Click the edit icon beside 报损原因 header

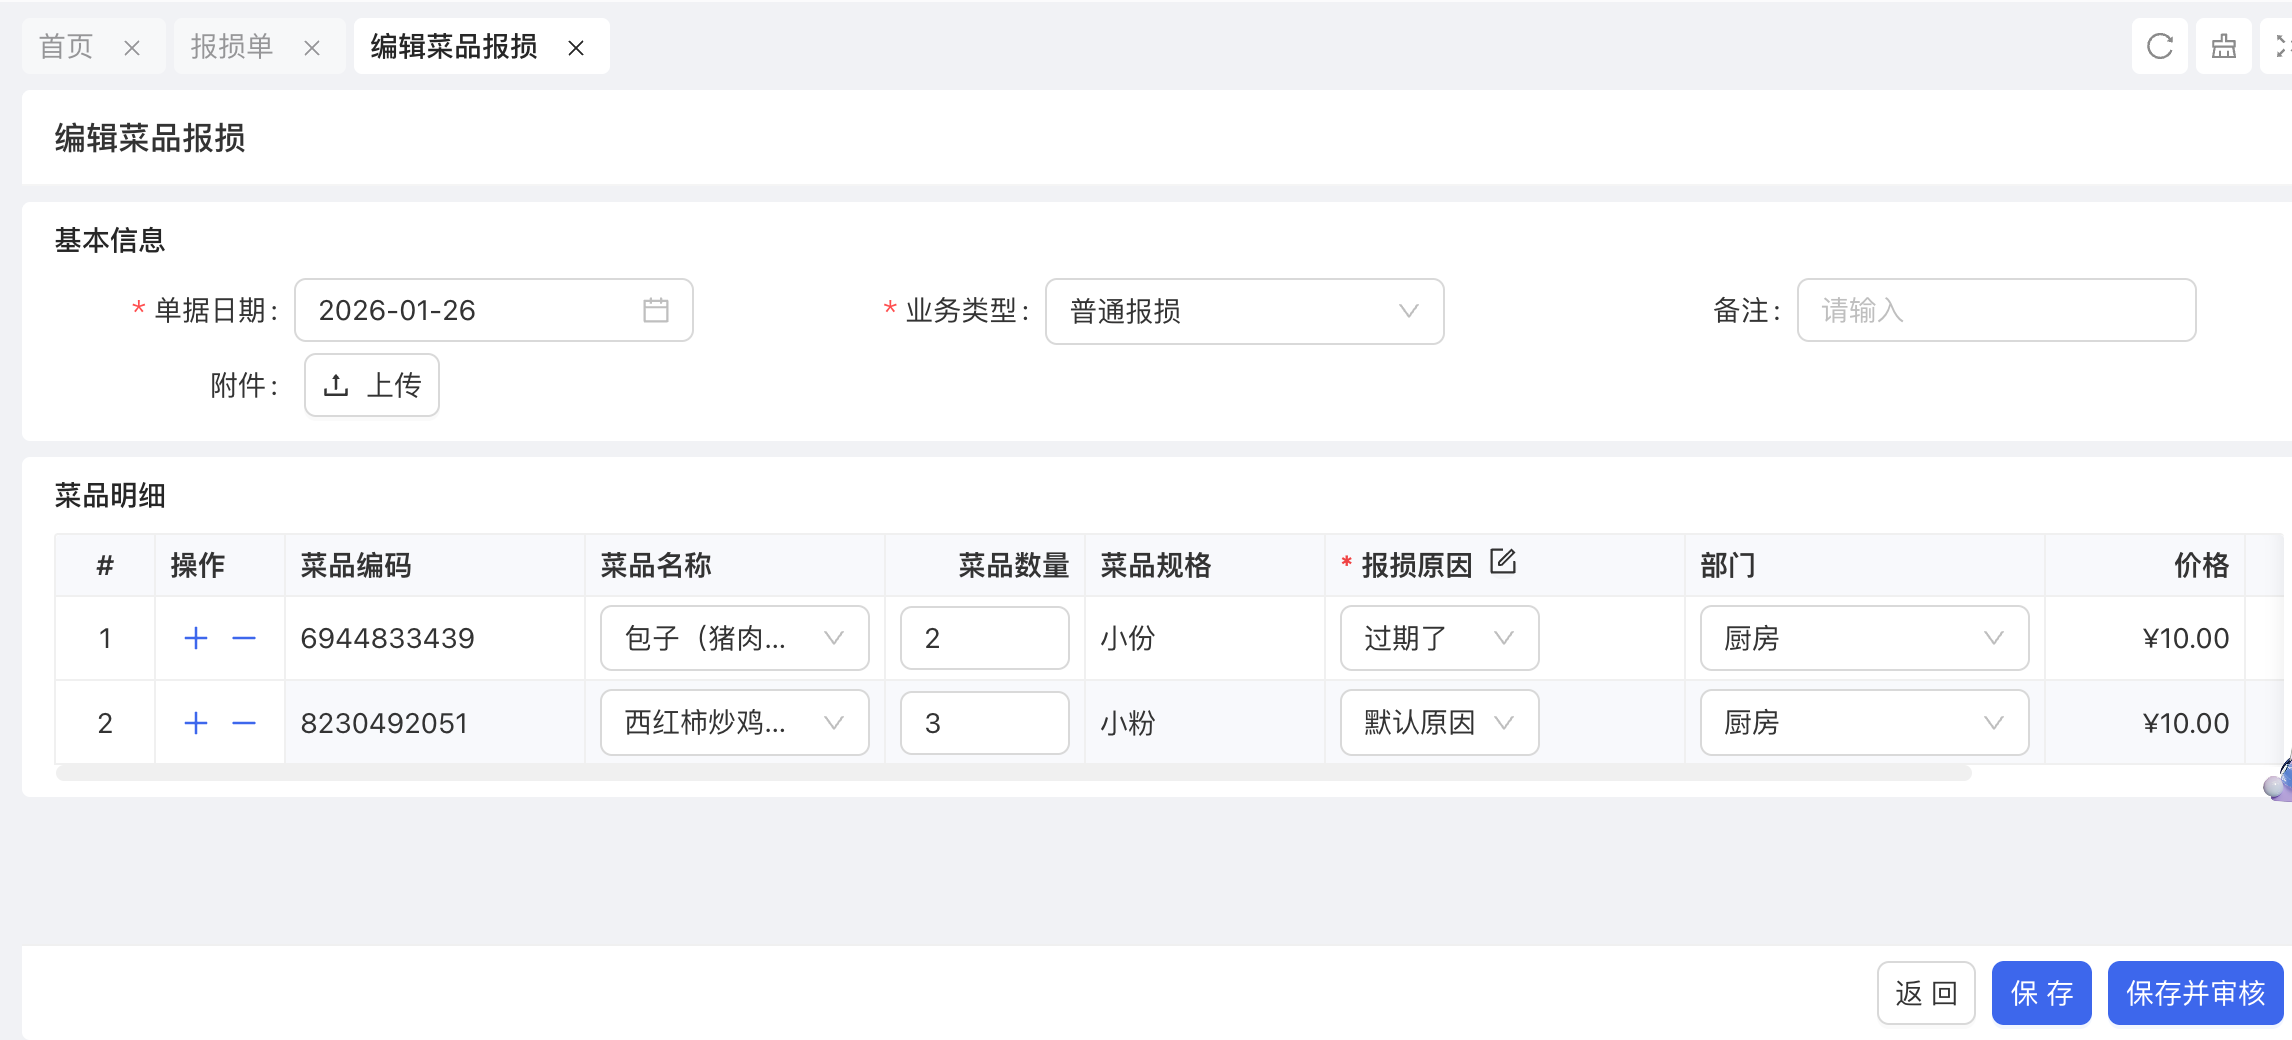(1503, 562)
